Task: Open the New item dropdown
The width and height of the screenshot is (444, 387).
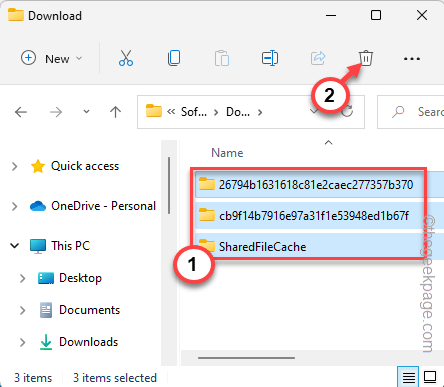Action: click(52, 59)
